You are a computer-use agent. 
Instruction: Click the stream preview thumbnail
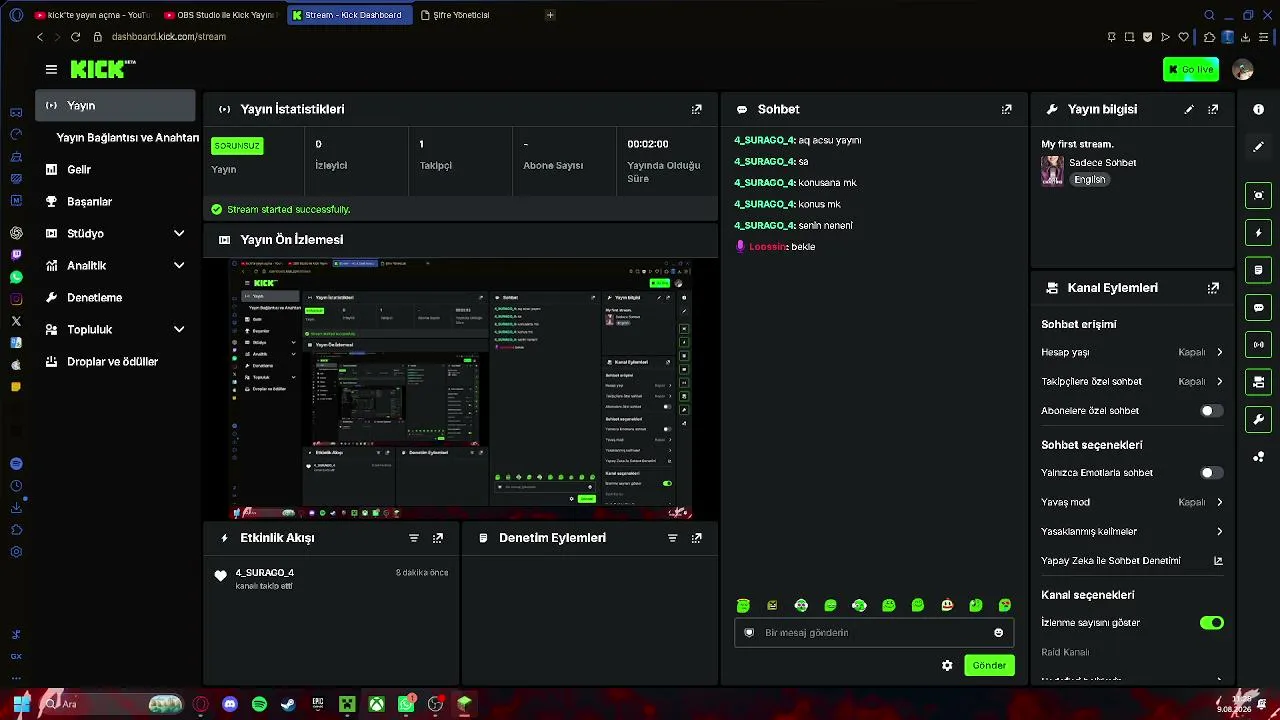[x=460, y=389]
